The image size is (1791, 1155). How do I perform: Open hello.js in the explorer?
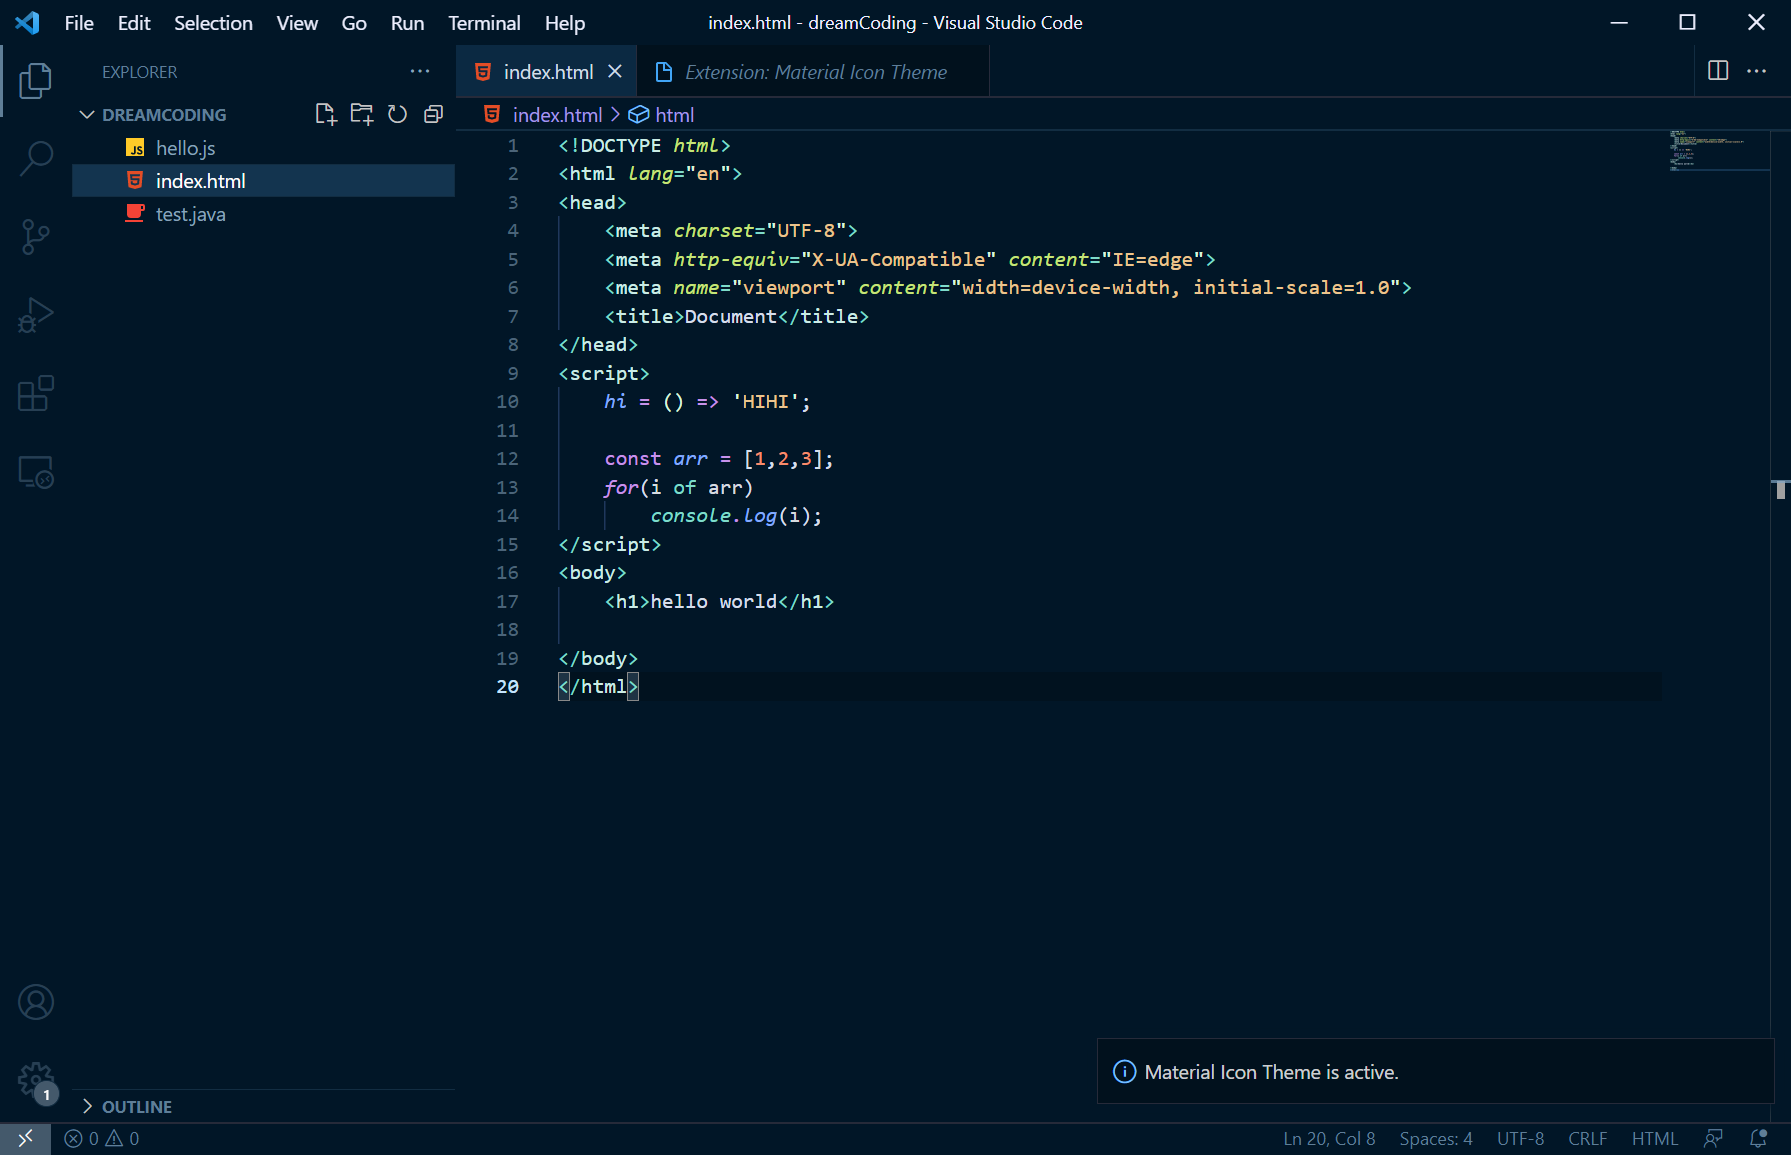[x=263, y=148]
